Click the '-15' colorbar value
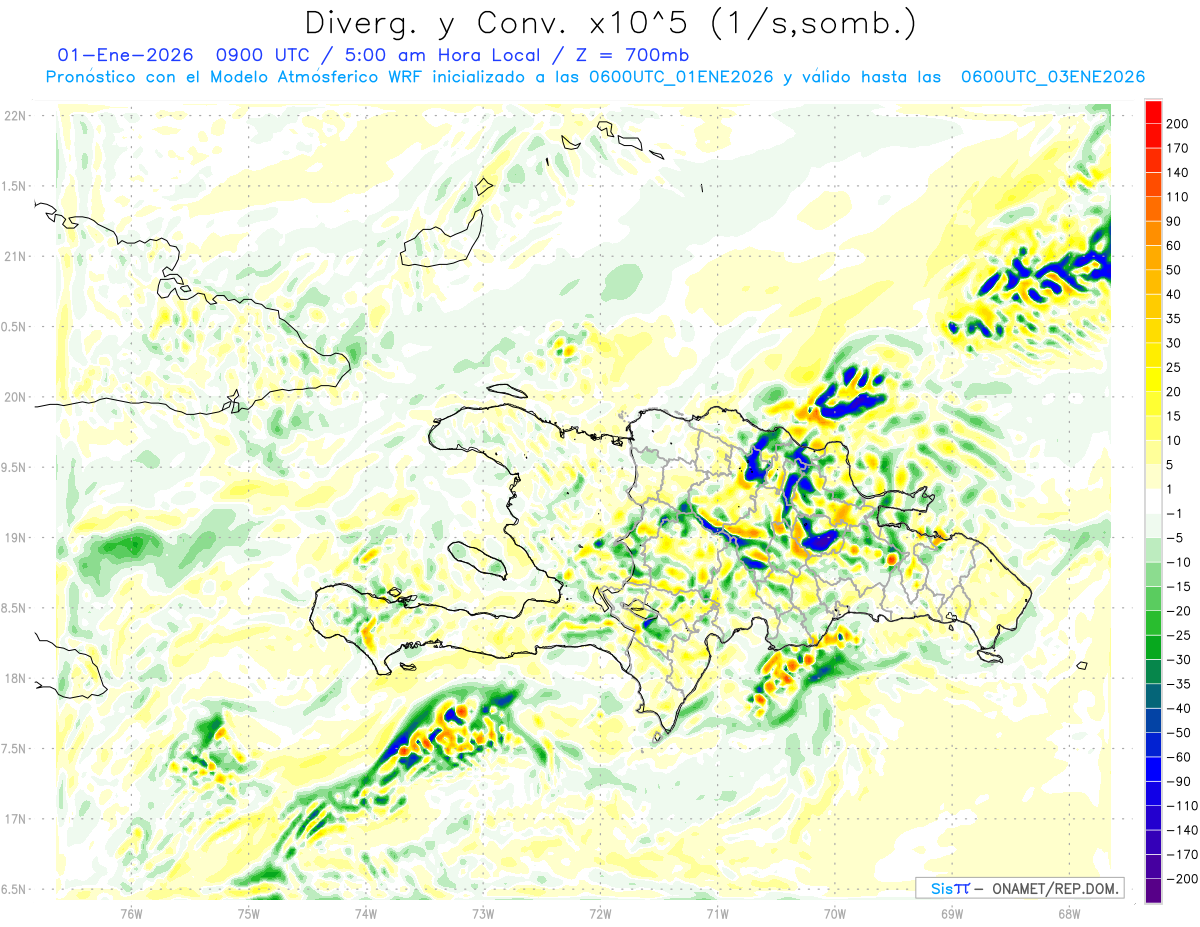 click(1179, 587)
